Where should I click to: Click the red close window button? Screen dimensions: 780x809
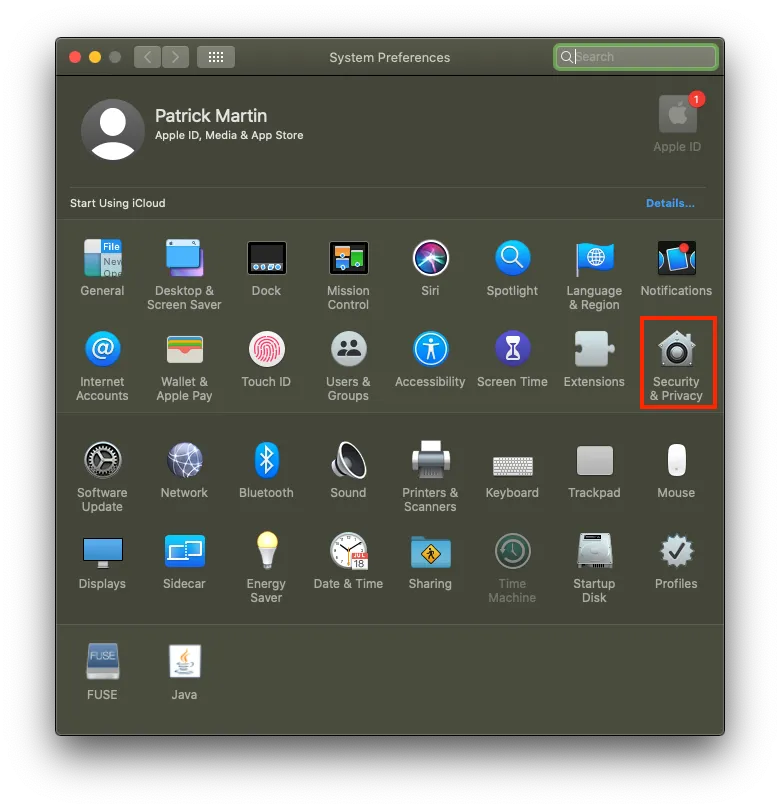pos(75,57)
